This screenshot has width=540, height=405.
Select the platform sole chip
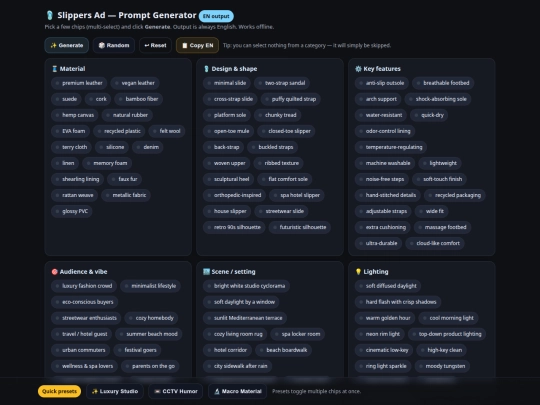pyautogui.click(x=227, y=115)
